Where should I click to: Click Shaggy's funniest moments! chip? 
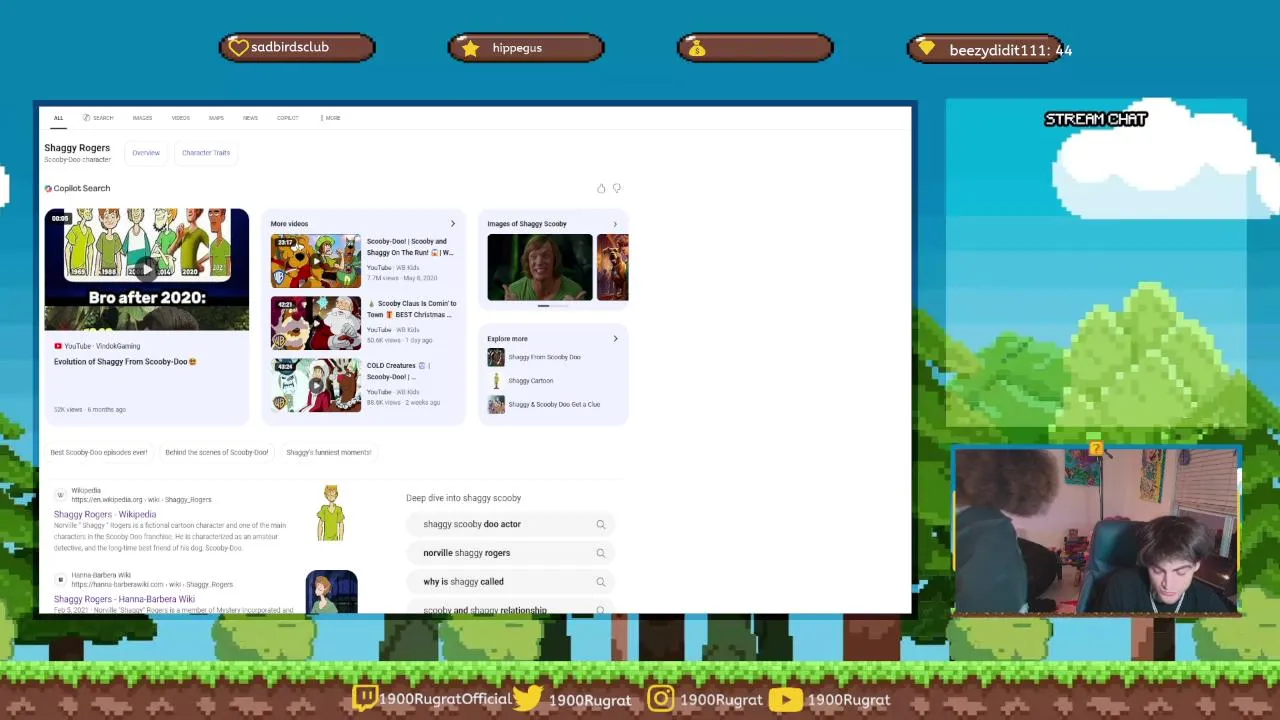[x=328, y=452]
